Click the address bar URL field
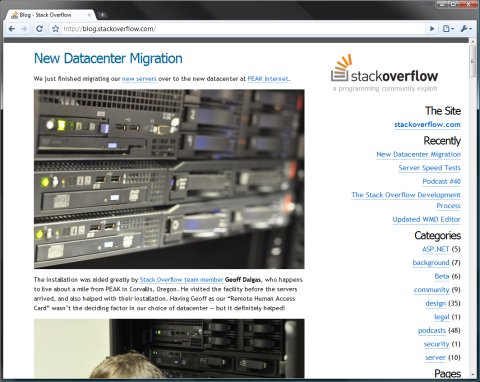The width and height of the screenshot is (480, 382). 243,29
